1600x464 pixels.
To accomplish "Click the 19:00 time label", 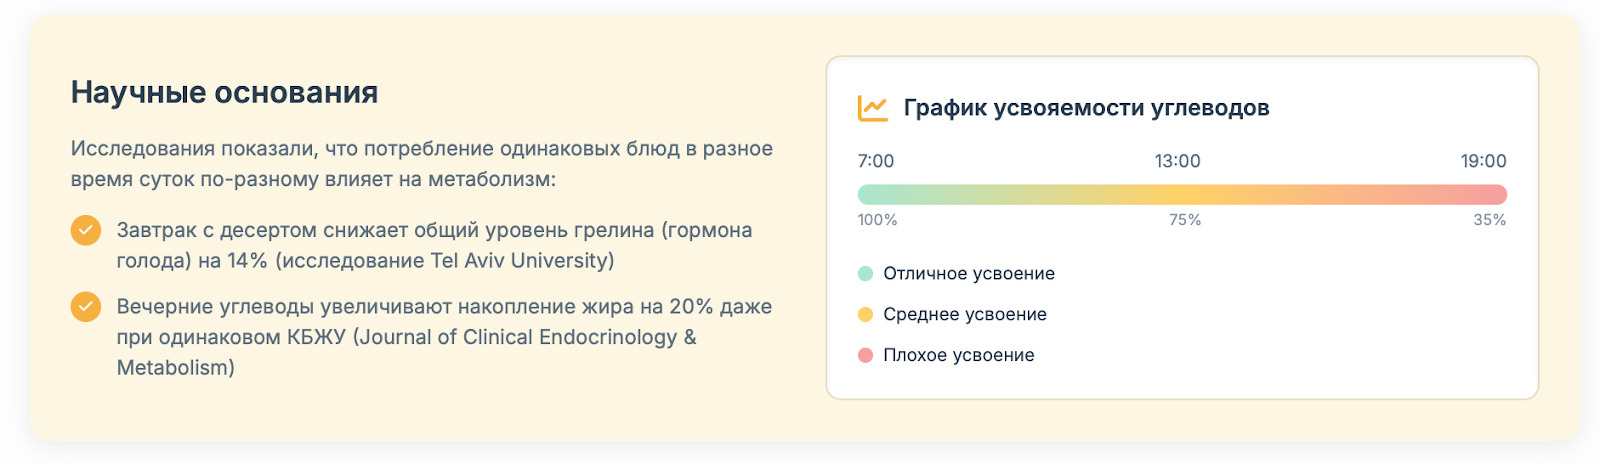I will pyautogui.click(x=1483, y=161).
